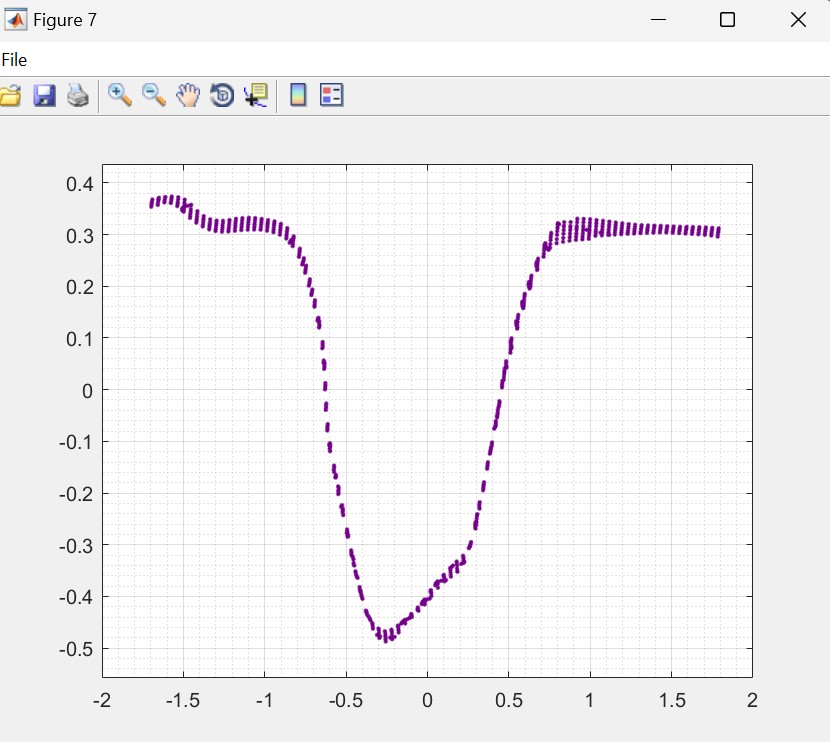
Task: Click the Figure 7 title text
Action: (65, 20)
